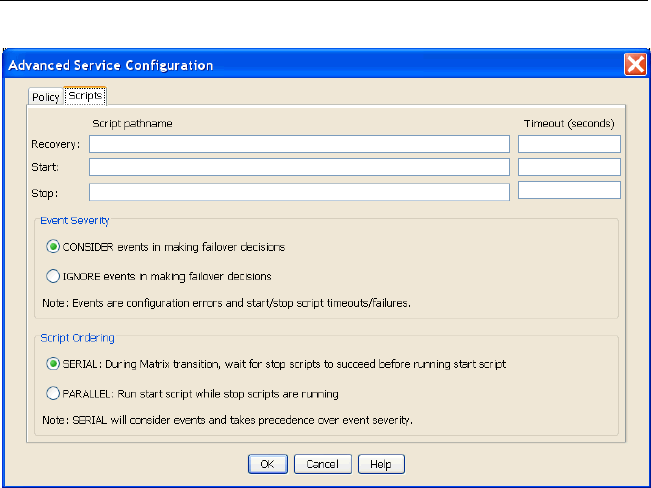
Task: Select the Start timeout seconds field
Action: [569, 167]
